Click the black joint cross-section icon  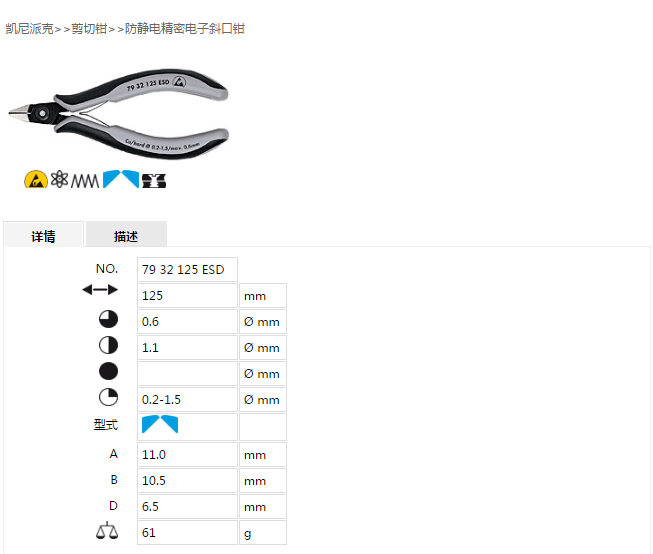coord(154,181)
